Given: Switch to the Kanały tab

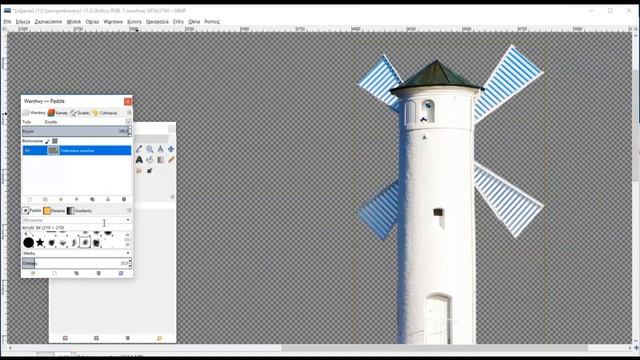Looking at the screenshot, I should pos(58,113).
